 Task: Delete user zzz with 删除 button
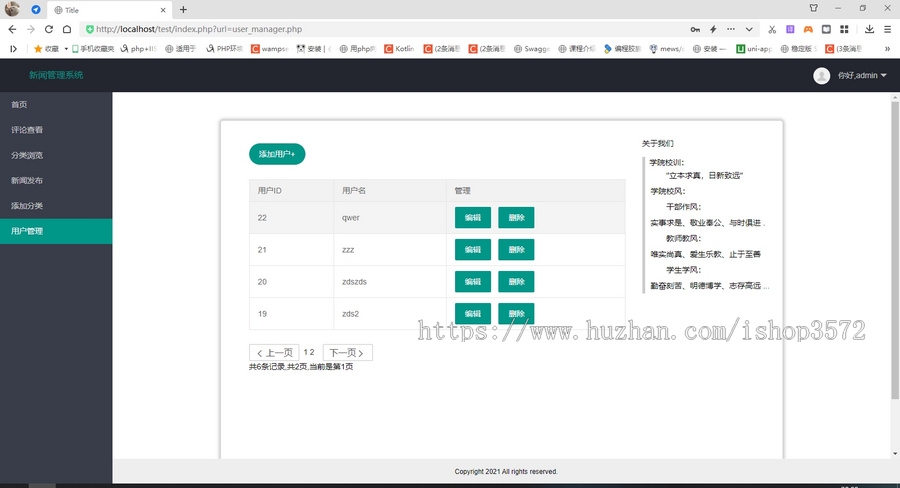pos(517,250)
